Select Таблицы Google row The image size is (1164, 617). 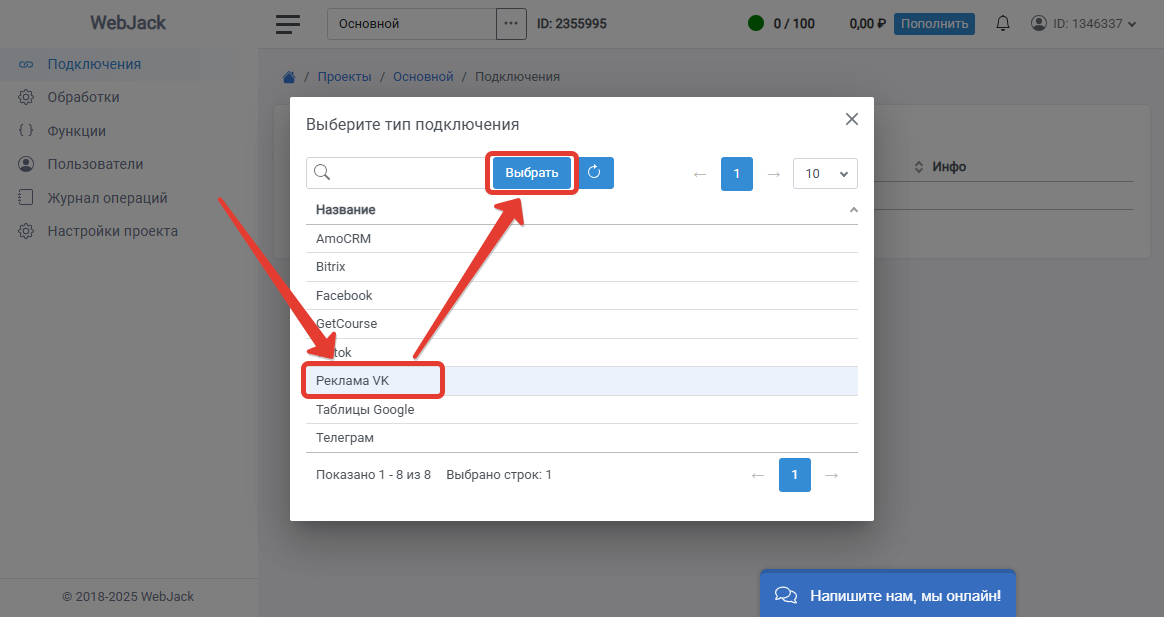582,409
